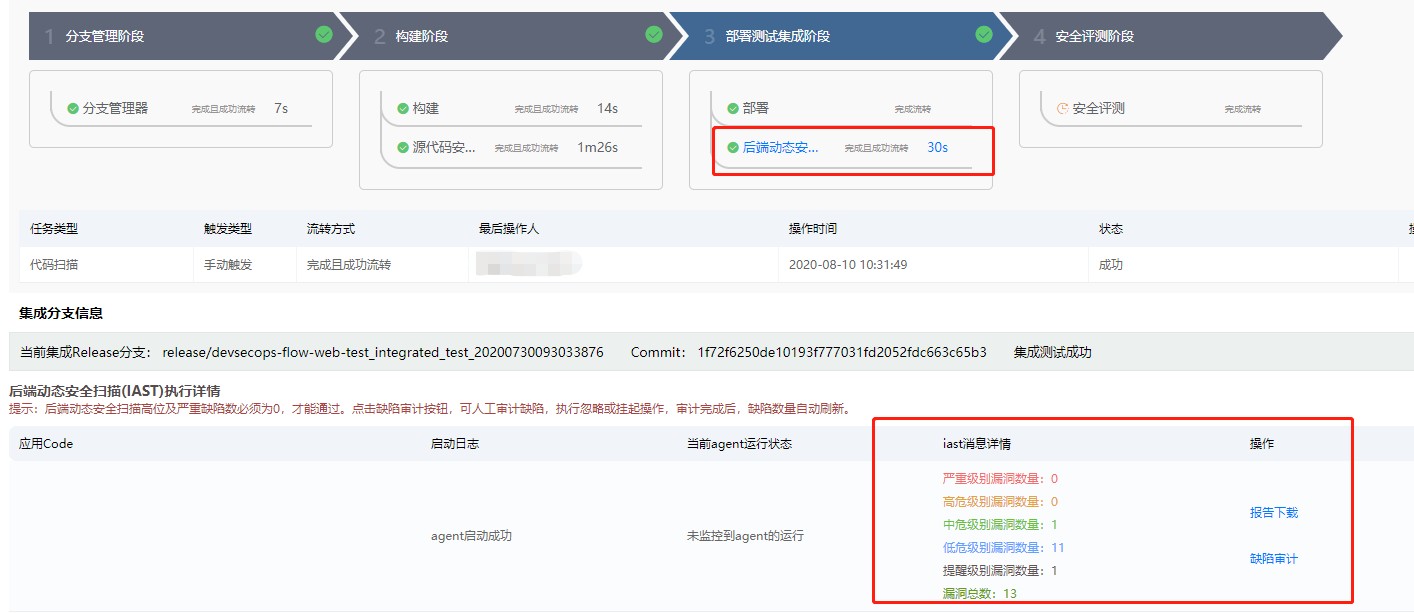The width and height of the screenshot is (1414, 613).
Task: Click the 30s duration of dynamic scan
Action: [x=937, y=147]
